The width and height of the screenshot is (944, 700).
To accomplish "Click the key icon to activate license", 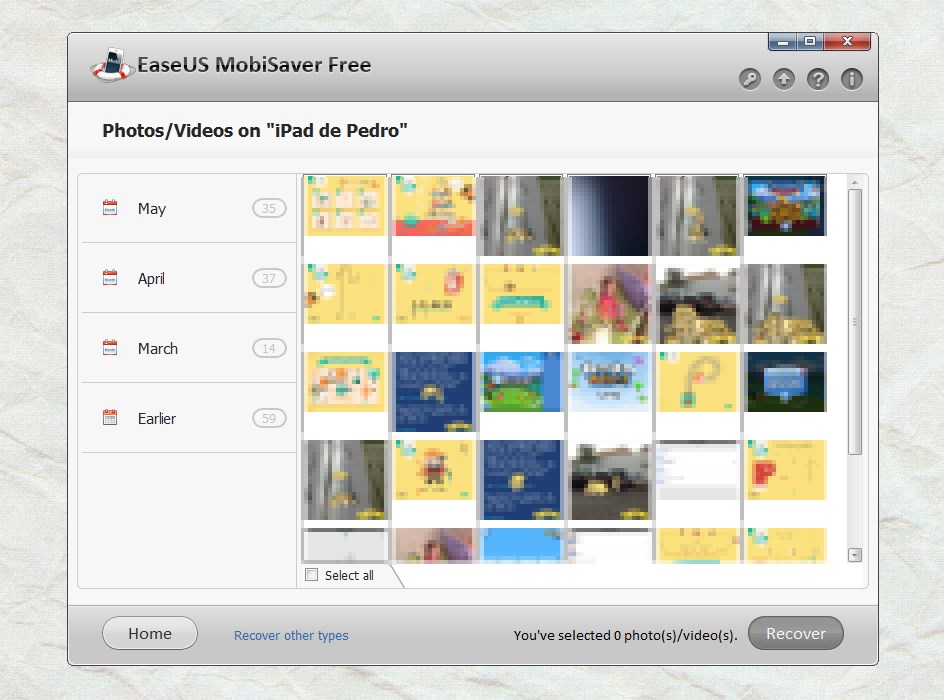I will (750, 79).
